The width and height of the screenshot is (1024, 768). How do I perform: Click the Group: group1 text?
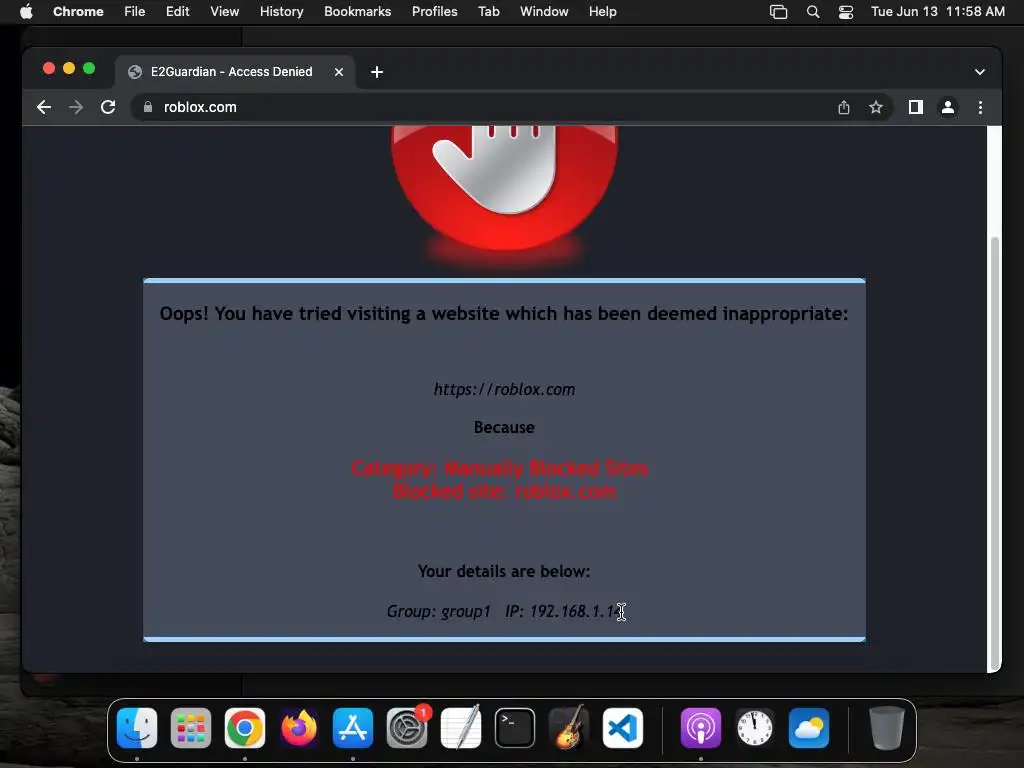(438, 611)
